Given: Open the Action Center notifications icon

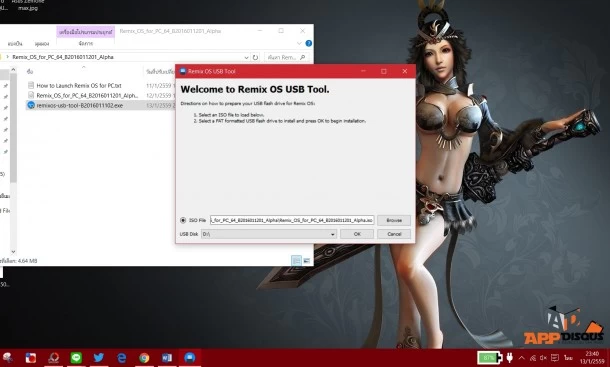Looking at the screenshot, I should pos(555,358).
